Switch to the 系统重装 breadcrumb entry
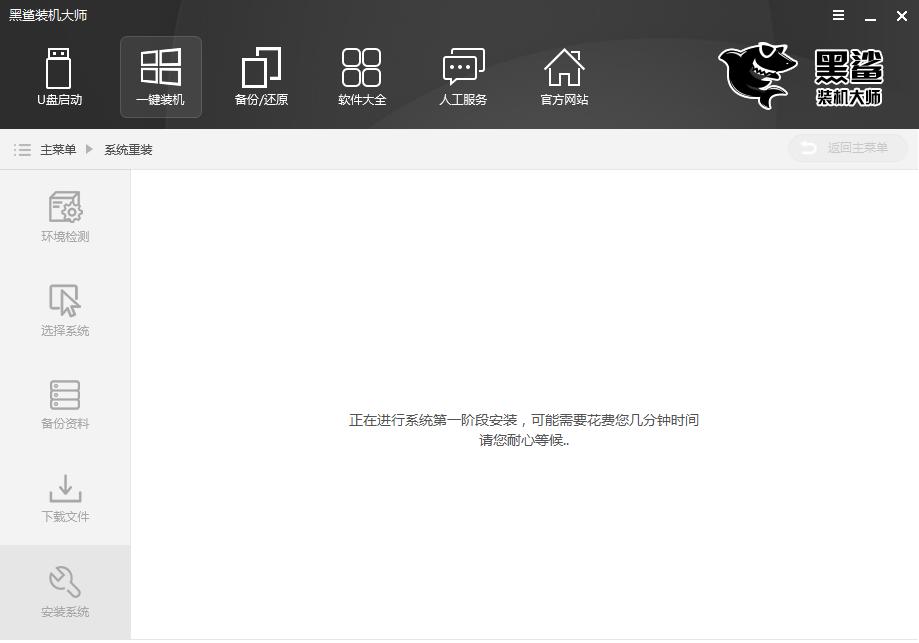 [x=128, y=149]
